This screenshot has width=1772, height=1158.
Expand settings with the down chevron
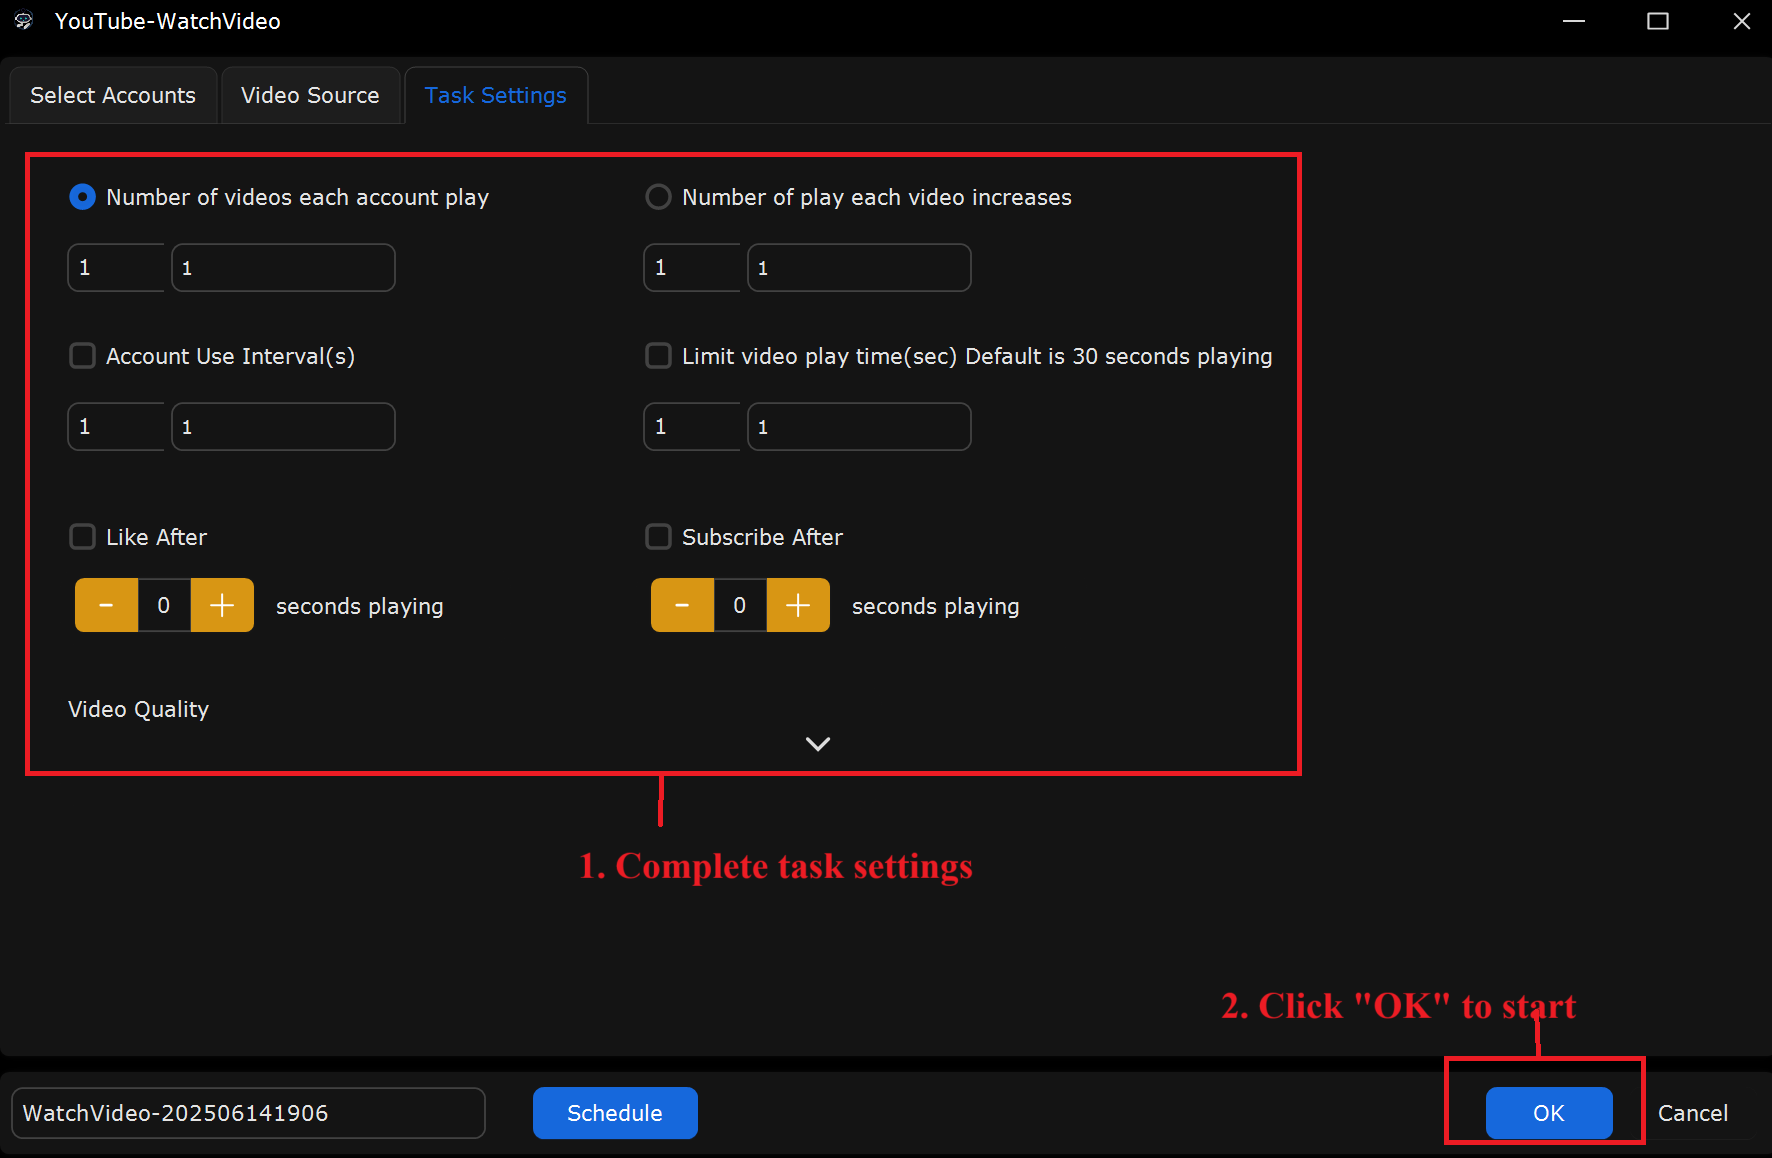[x=818, y=744]
